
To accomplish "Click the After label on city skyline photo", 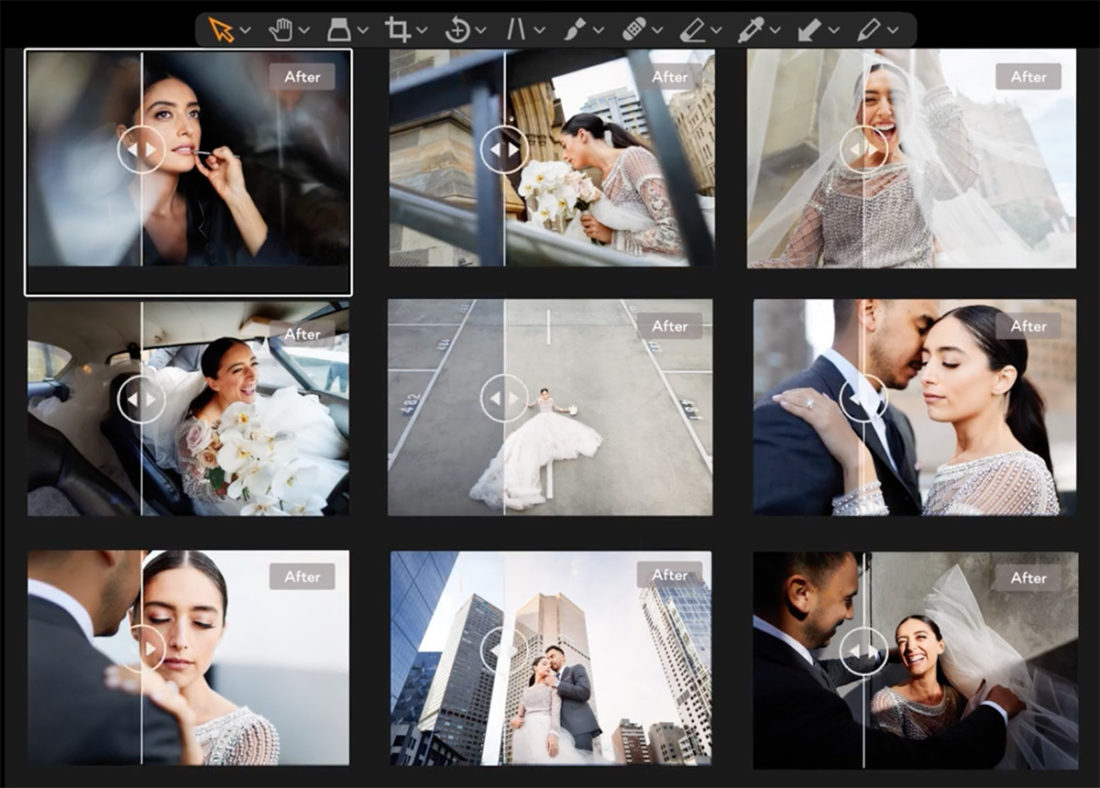I will [x=669, y=576].
